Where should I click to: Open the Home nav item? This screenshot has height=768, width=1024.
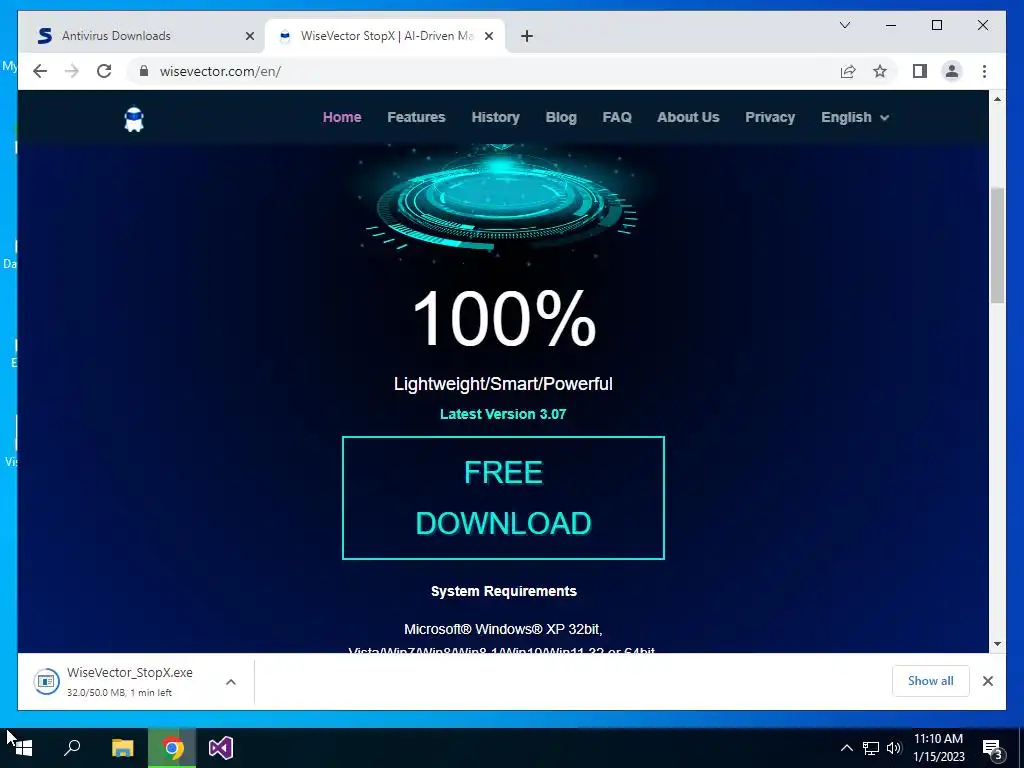[x=342, y=117]
